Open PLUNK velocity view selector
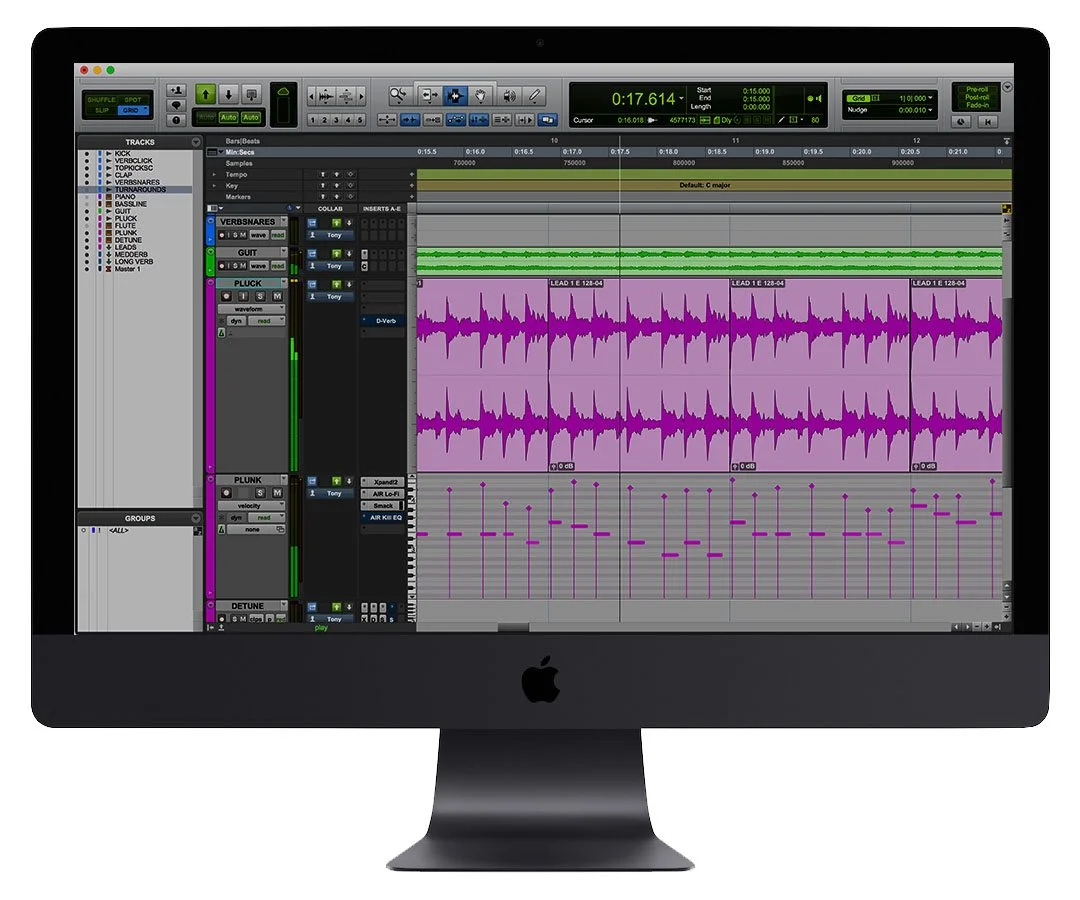The width and height of the screenshot is (1080, 900). (251, 505)
